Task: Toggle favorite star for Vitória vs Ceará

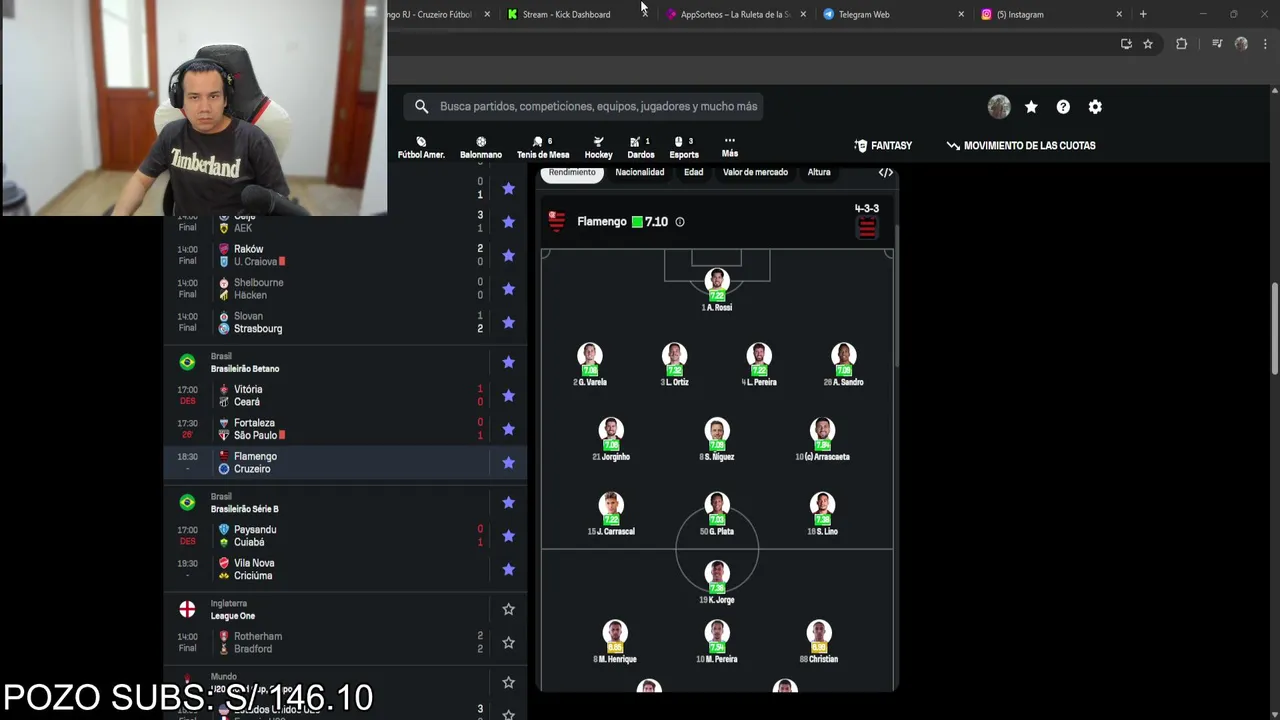Action: click(x=508, y=396)
